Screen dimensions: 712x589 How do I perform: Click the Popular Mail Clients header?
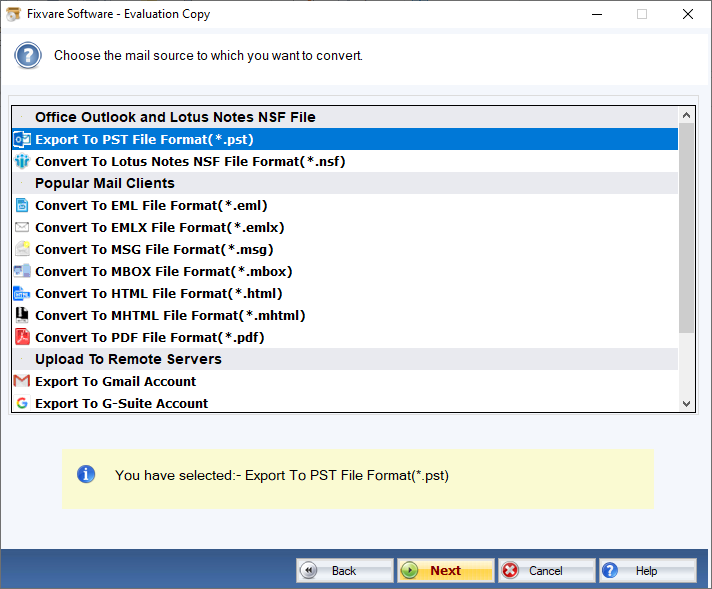coord(345,183)
